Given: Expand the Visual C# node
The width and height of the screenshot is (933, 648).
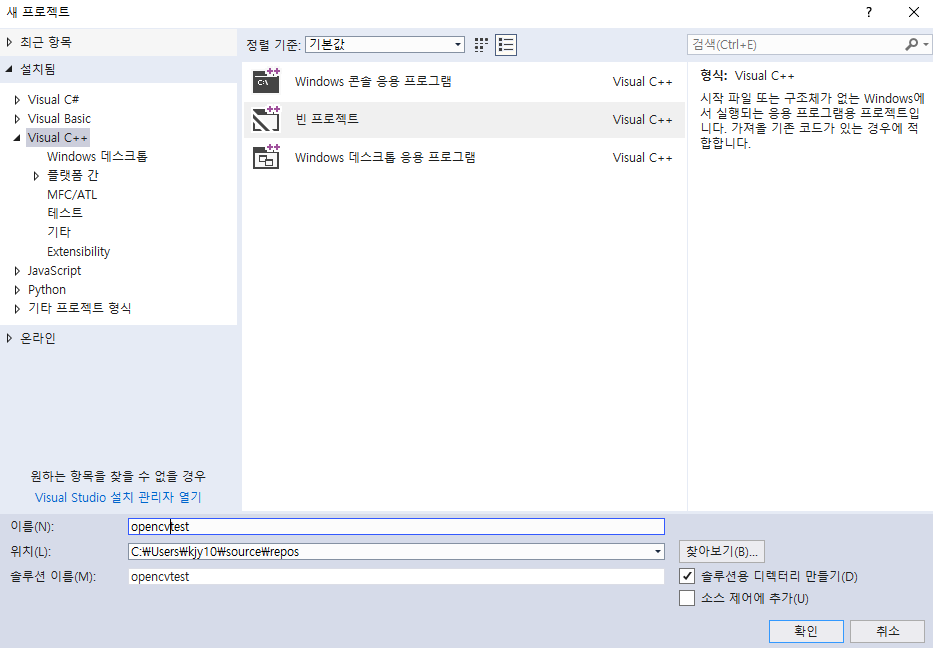Looking at the screenshot, I should pyautogui.click(x=17, y=100).
